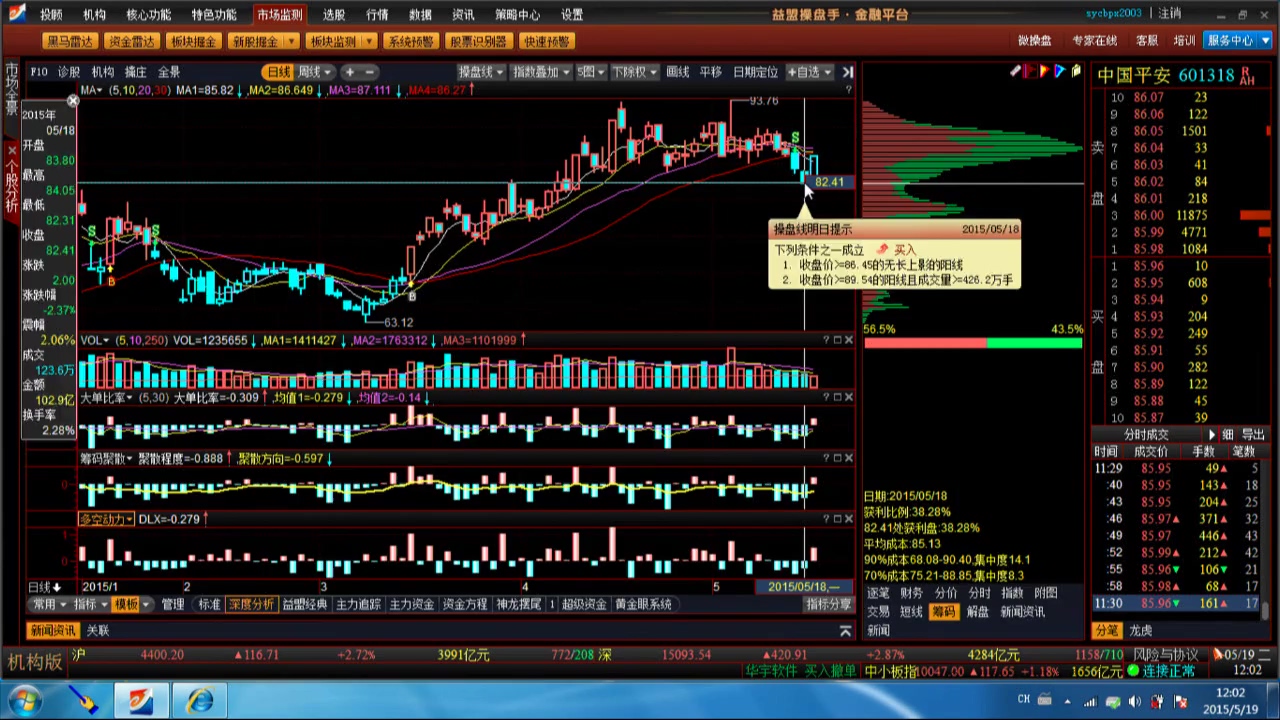Image resolution: width=1280 pixels, height=720 pixels.
Task: Open the 特色功能 menu
Action: (214, 14)
